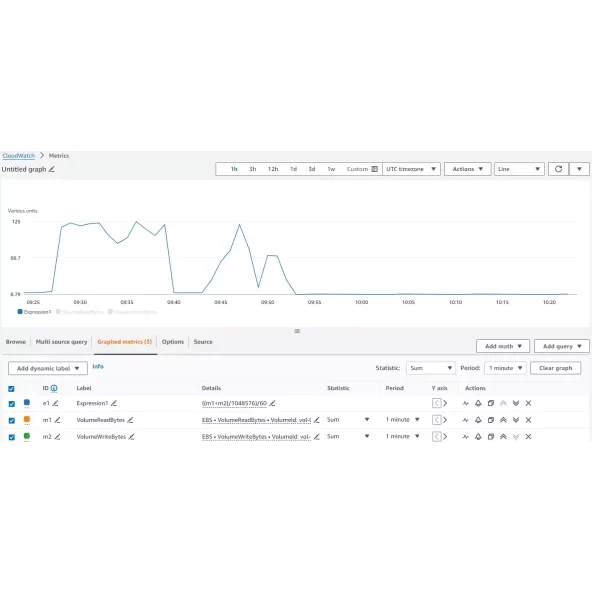Apply anomaly detection on the e1 row
The image size is (592, 592).
466,403
